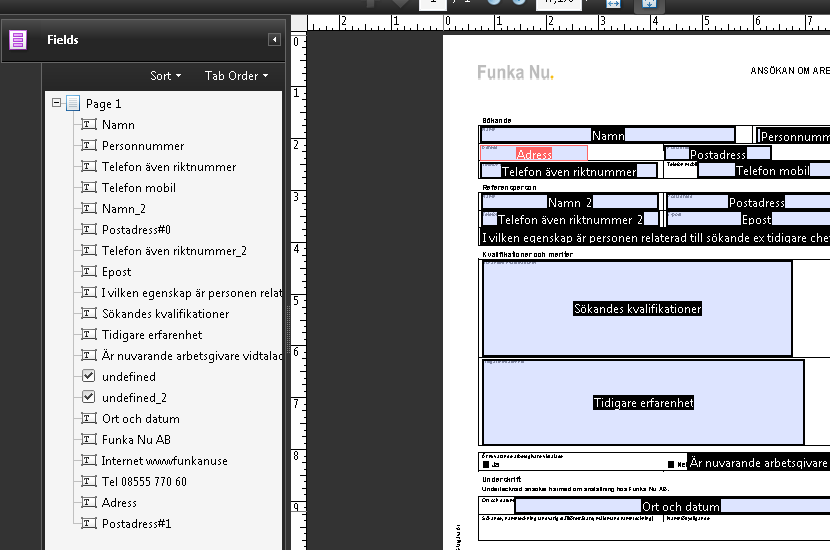The image size is (830, 550).
Task: Click the 'Telefon även riktnummer' field under Sökande on page
Action: (x=569, y=171)
